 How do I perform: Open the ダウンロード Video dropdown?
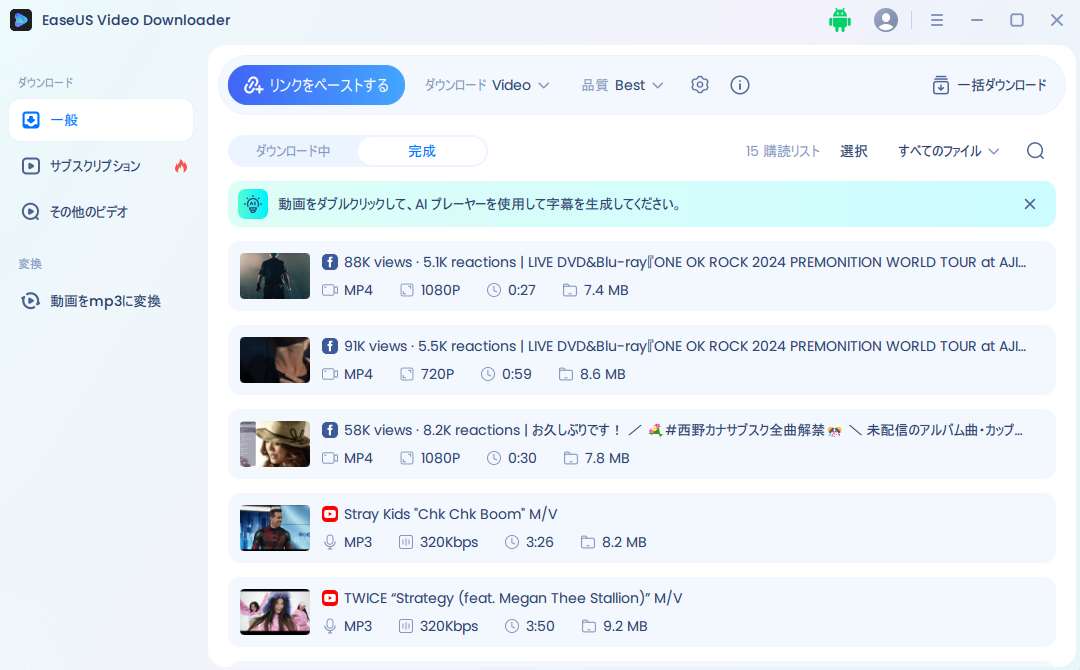coord(488,85)
